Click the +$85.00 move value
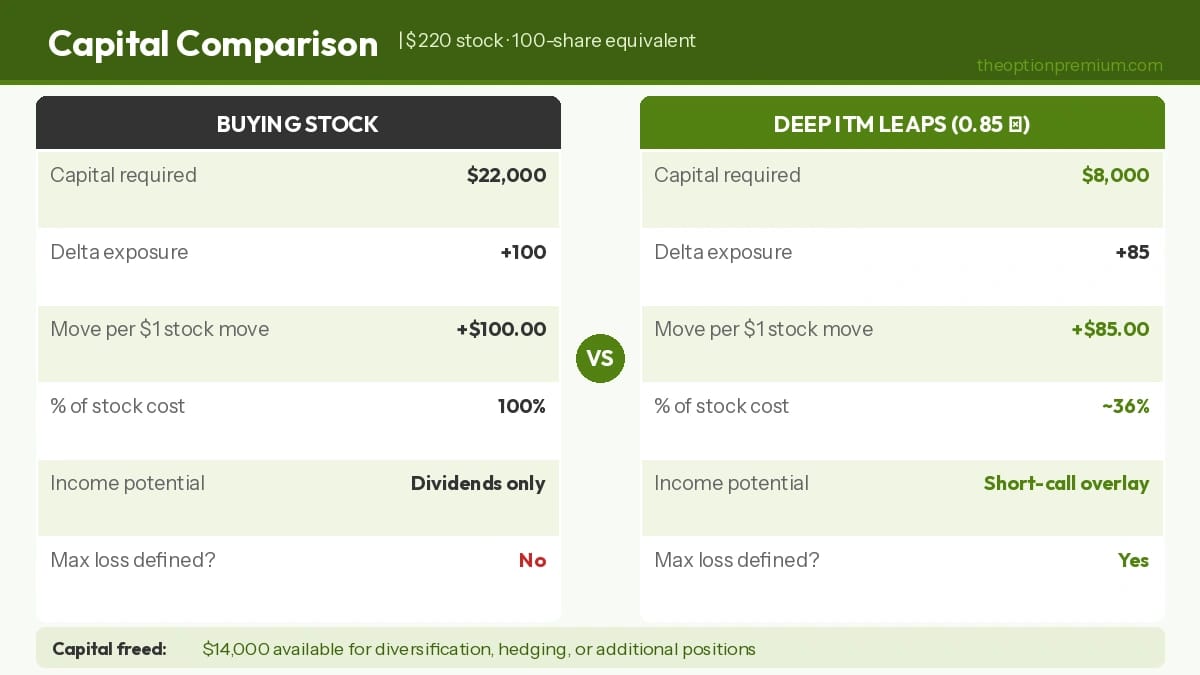 click(1110, 330)
